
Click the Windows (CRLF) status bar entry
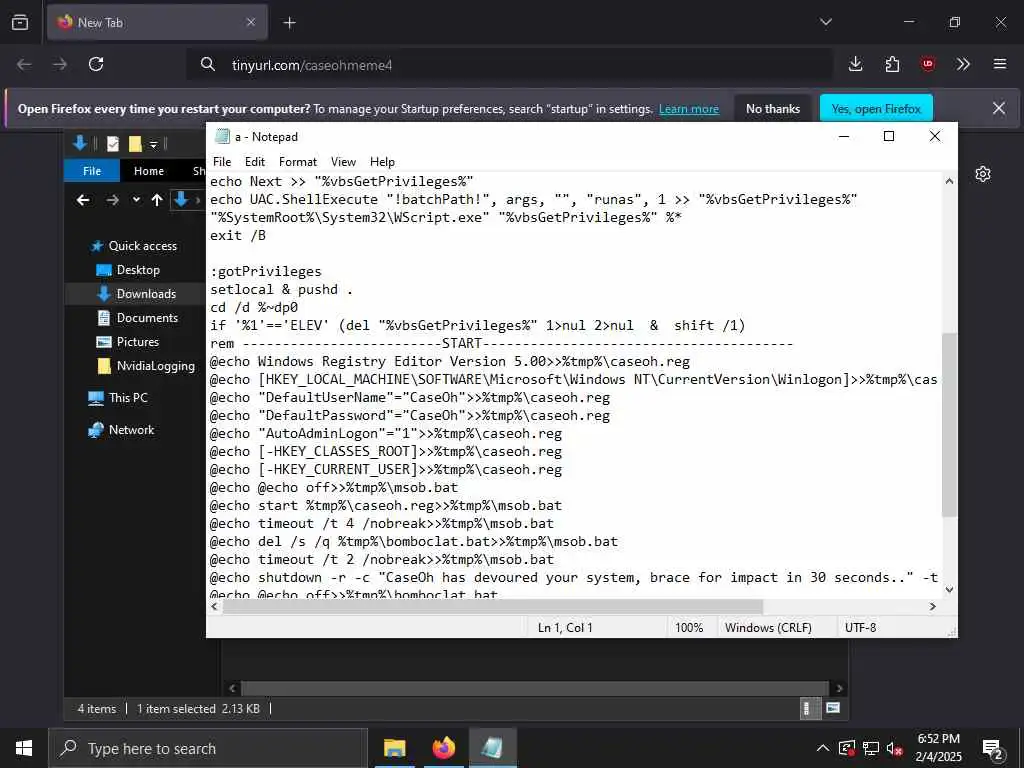(x=768, y=628)
